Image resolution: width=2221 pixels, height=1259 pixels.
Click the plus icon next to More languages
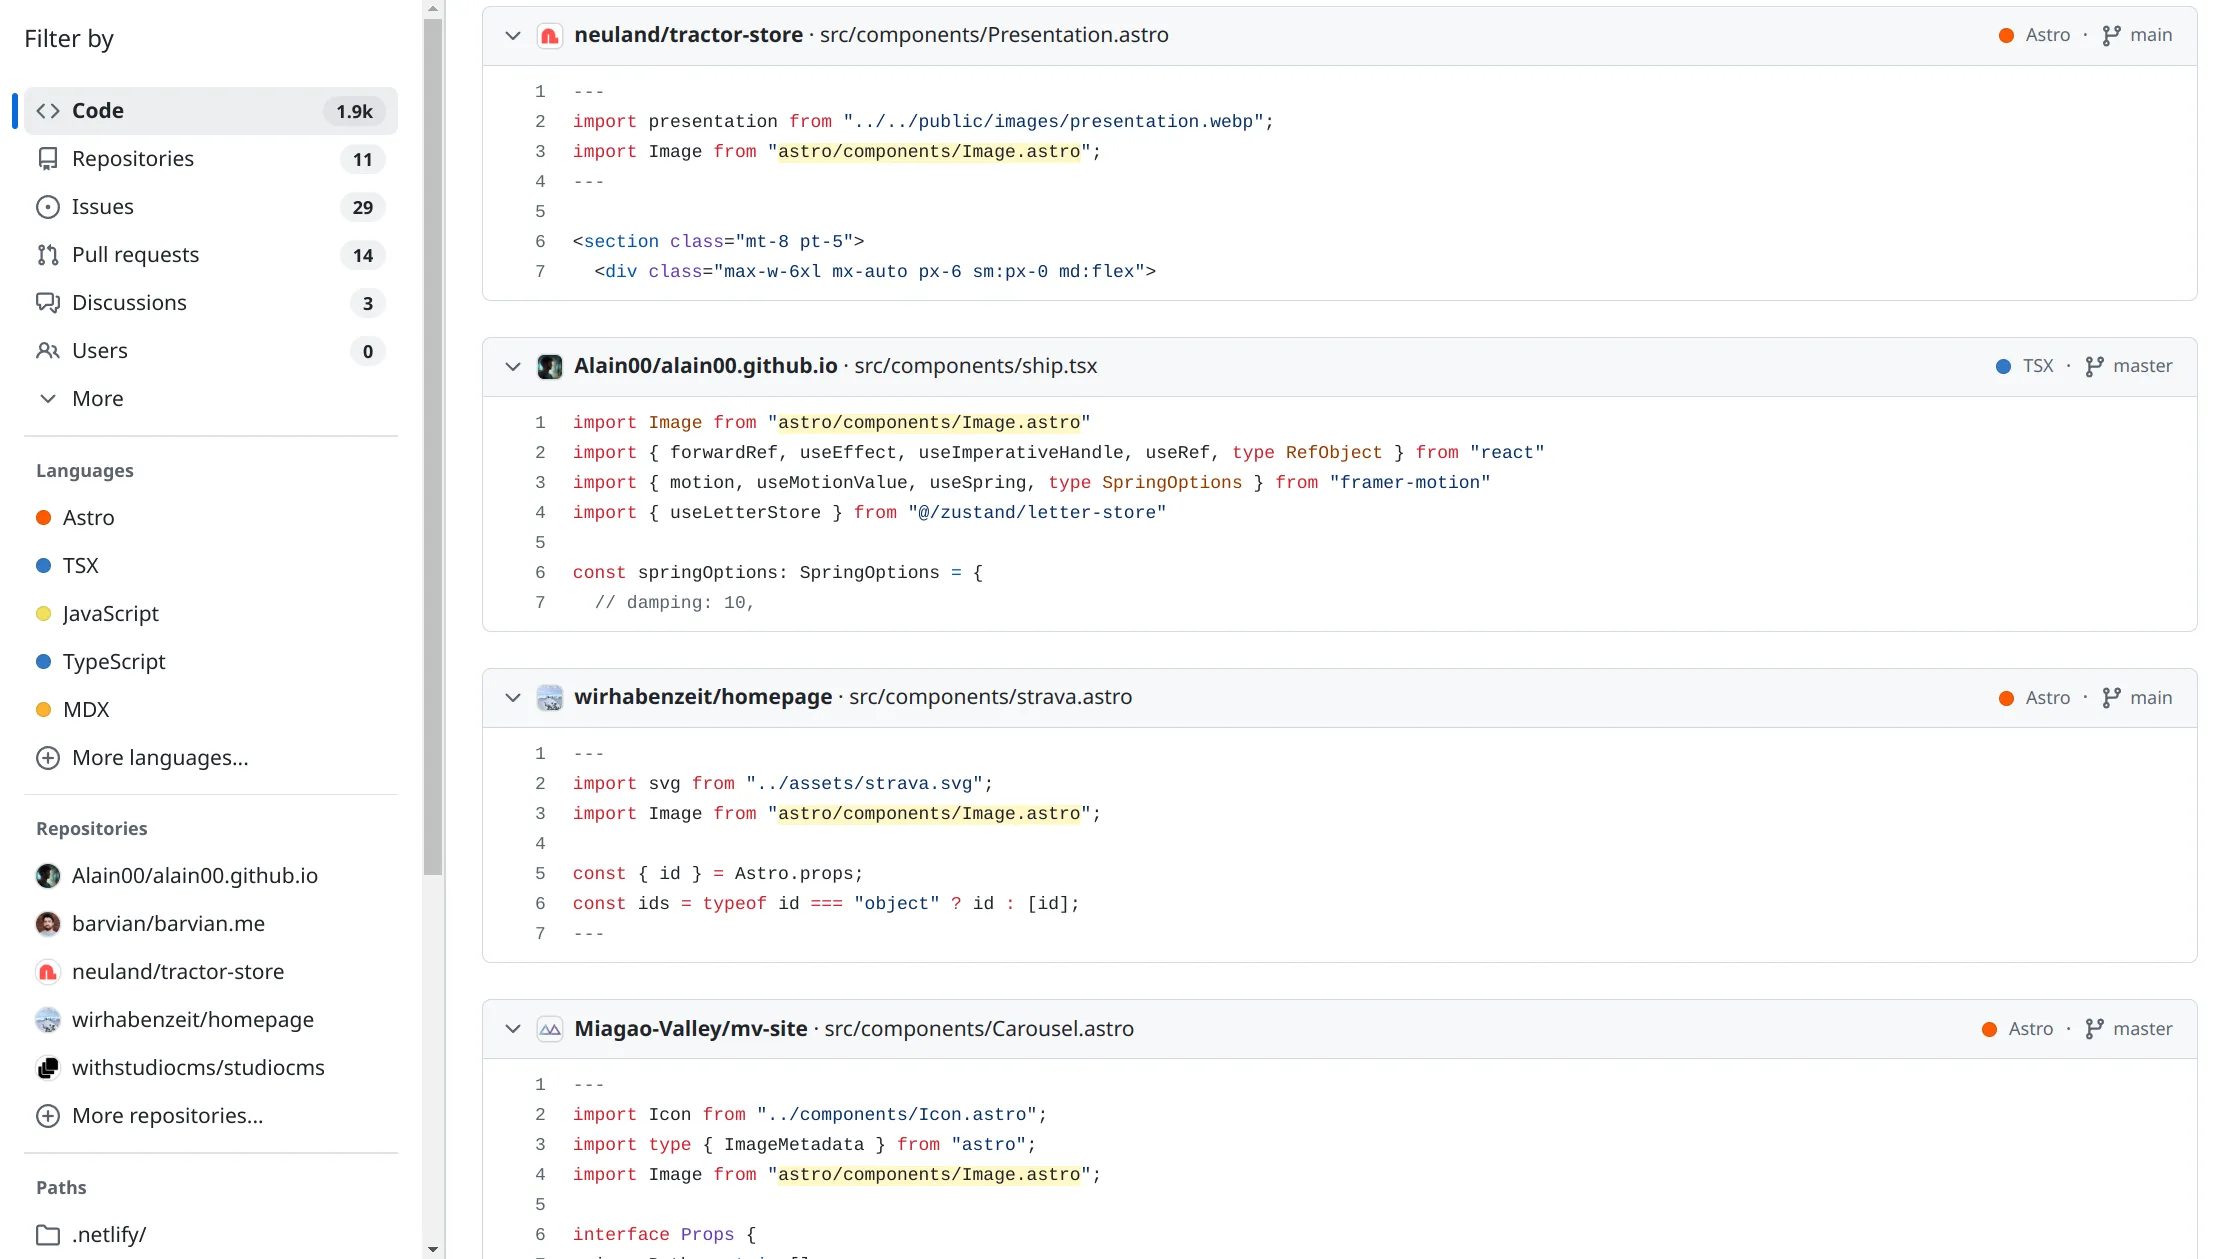[49, 758]
